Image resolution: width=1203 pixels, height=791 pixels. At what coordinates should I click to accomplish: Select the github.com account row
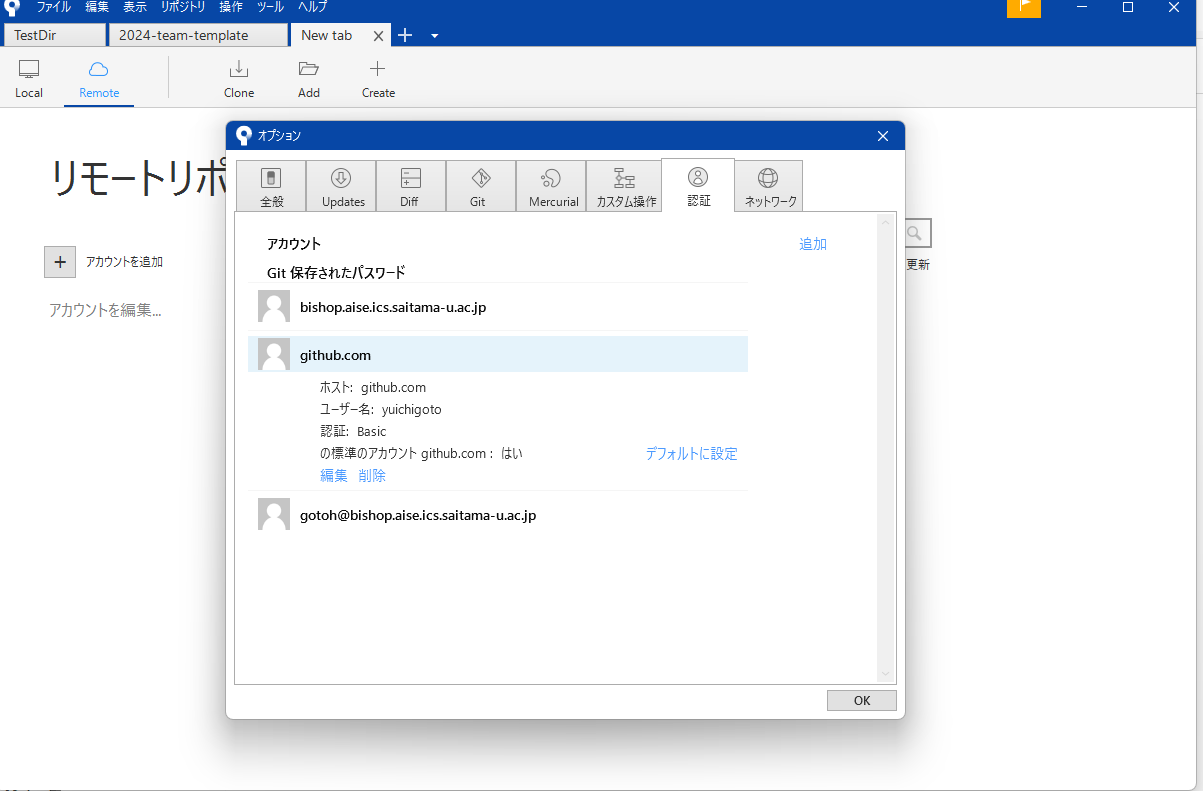tap(498, 355)
